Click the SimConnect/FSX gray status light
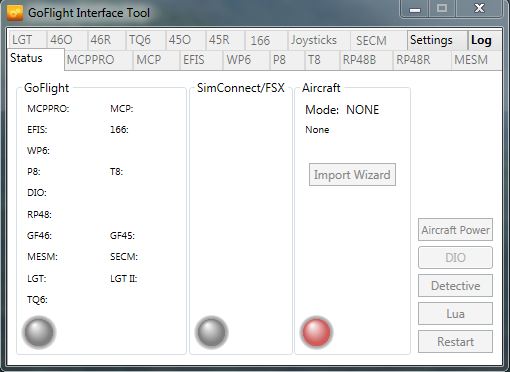510x372 pixels. click(x=211, y=332)
